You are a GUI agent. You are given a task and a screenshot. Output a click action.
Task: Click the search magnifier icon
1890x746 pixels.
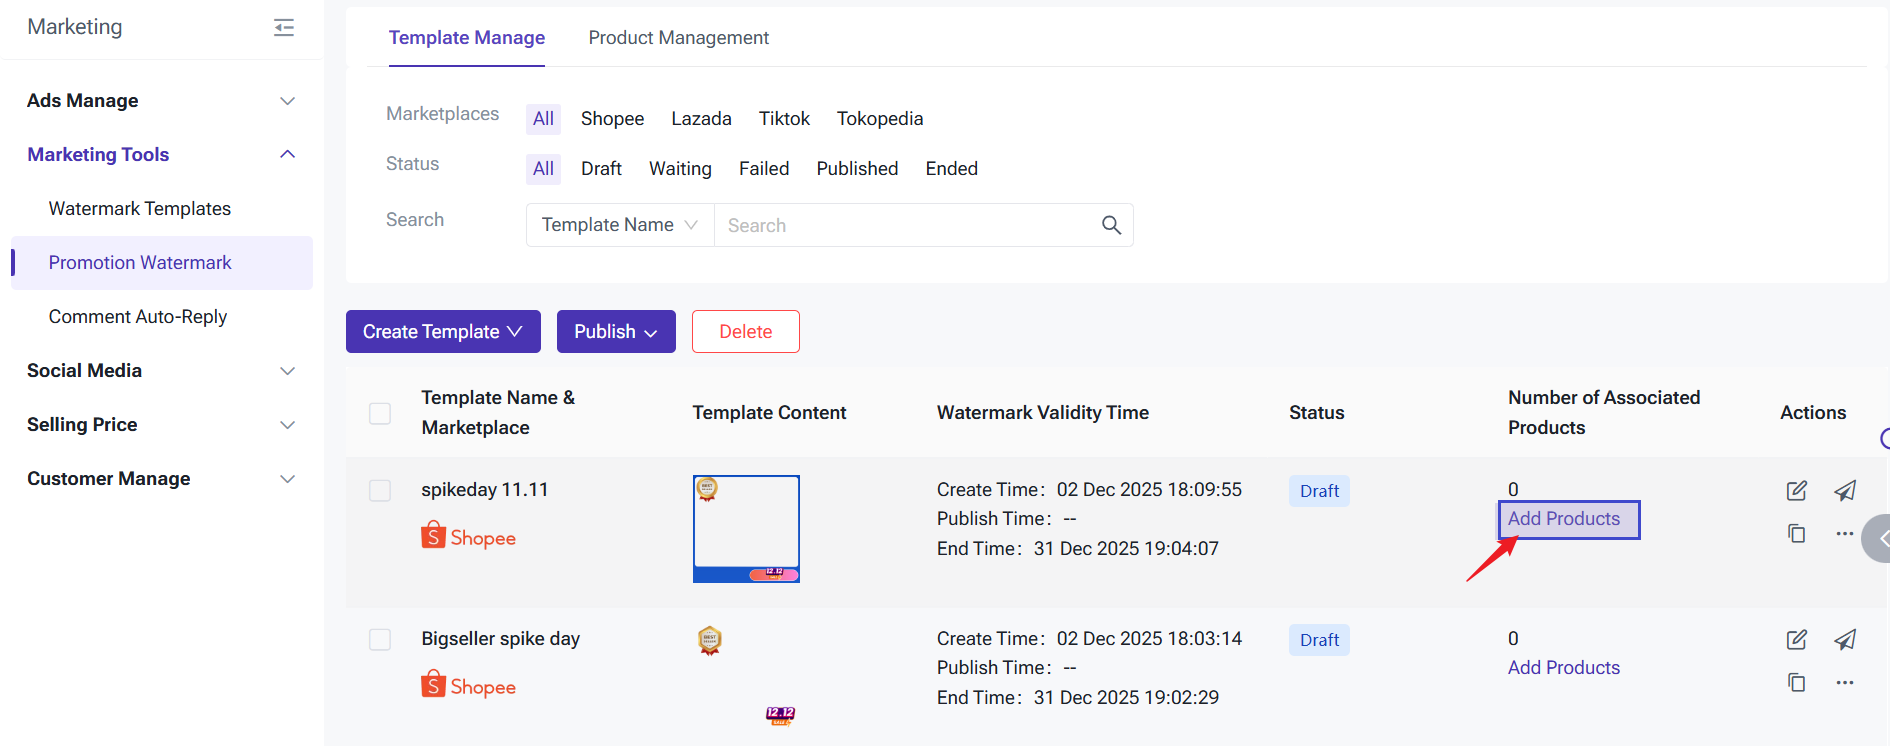(1111, 225)
